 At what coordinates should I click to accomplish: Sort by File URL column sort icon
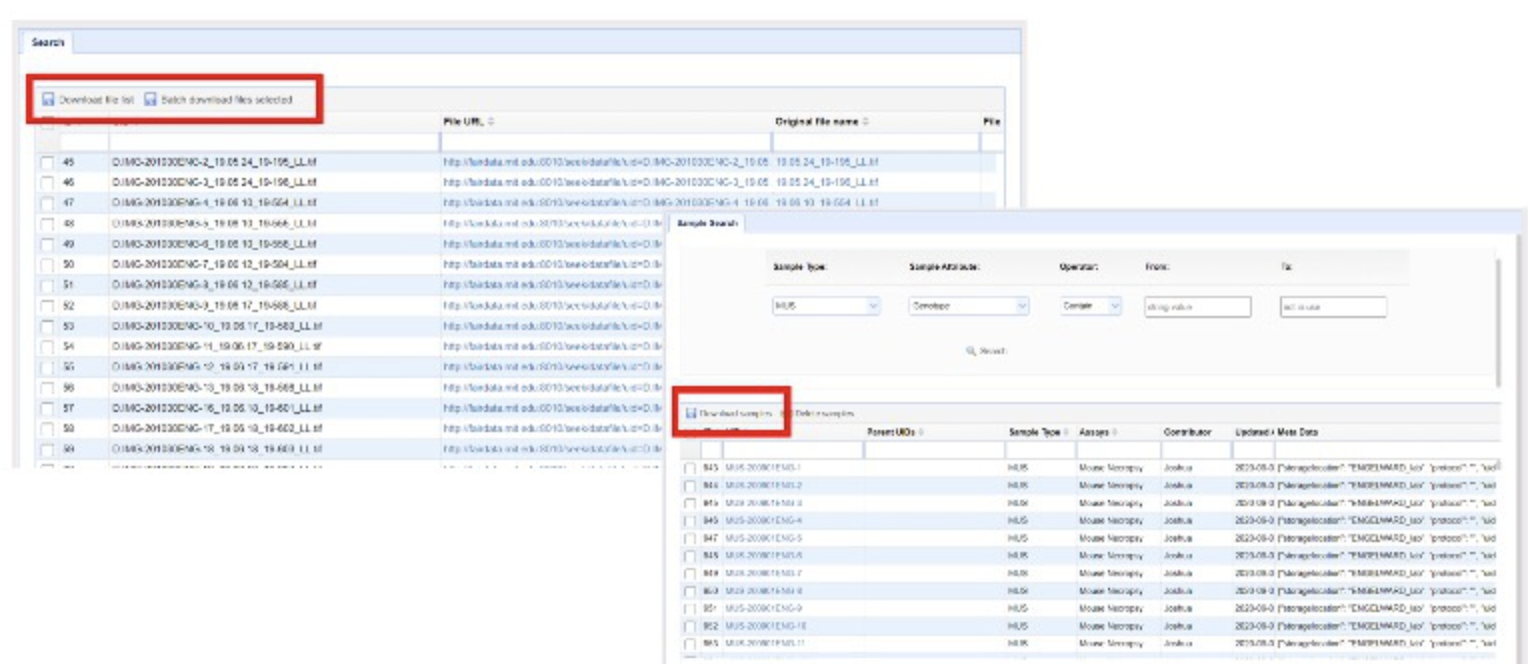(x=491, y=122)
